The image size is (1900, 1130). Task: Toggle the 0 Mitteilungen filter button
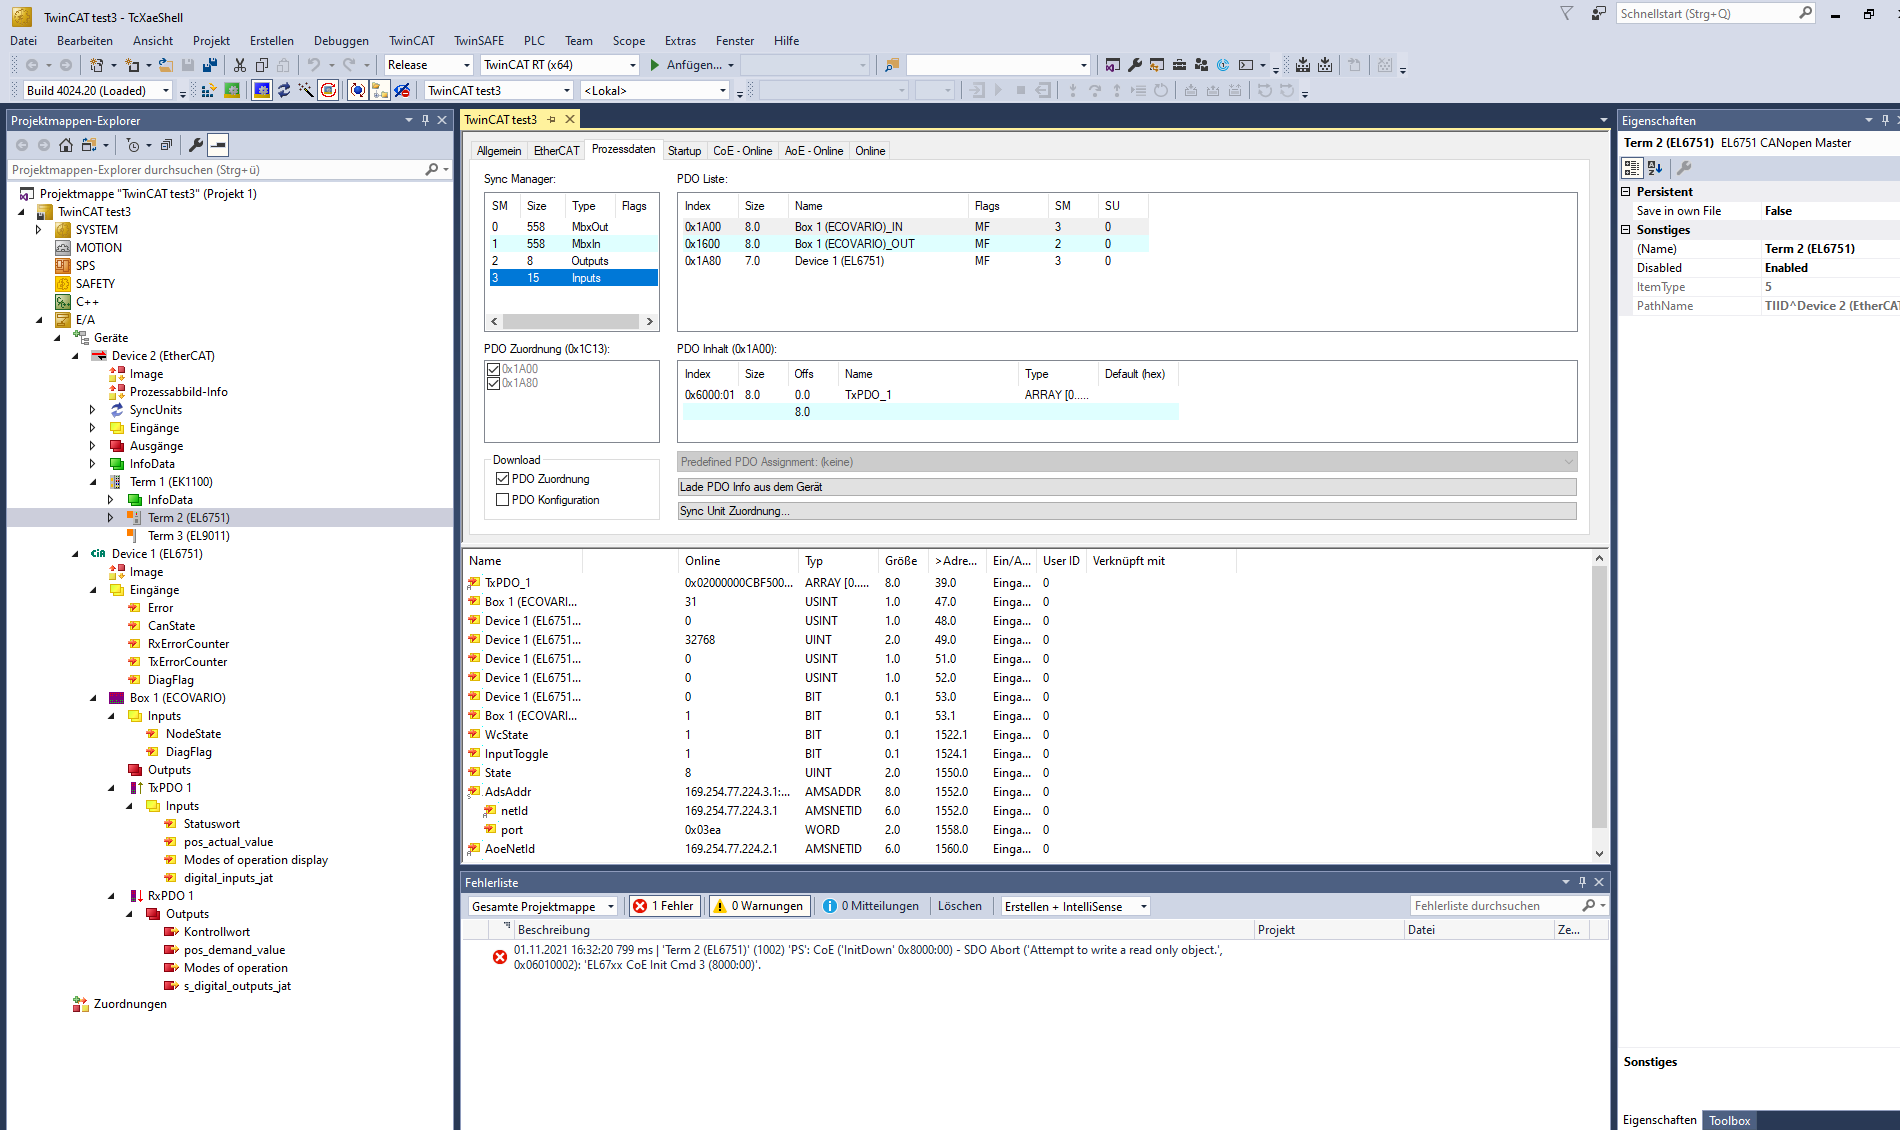(870, 906)
